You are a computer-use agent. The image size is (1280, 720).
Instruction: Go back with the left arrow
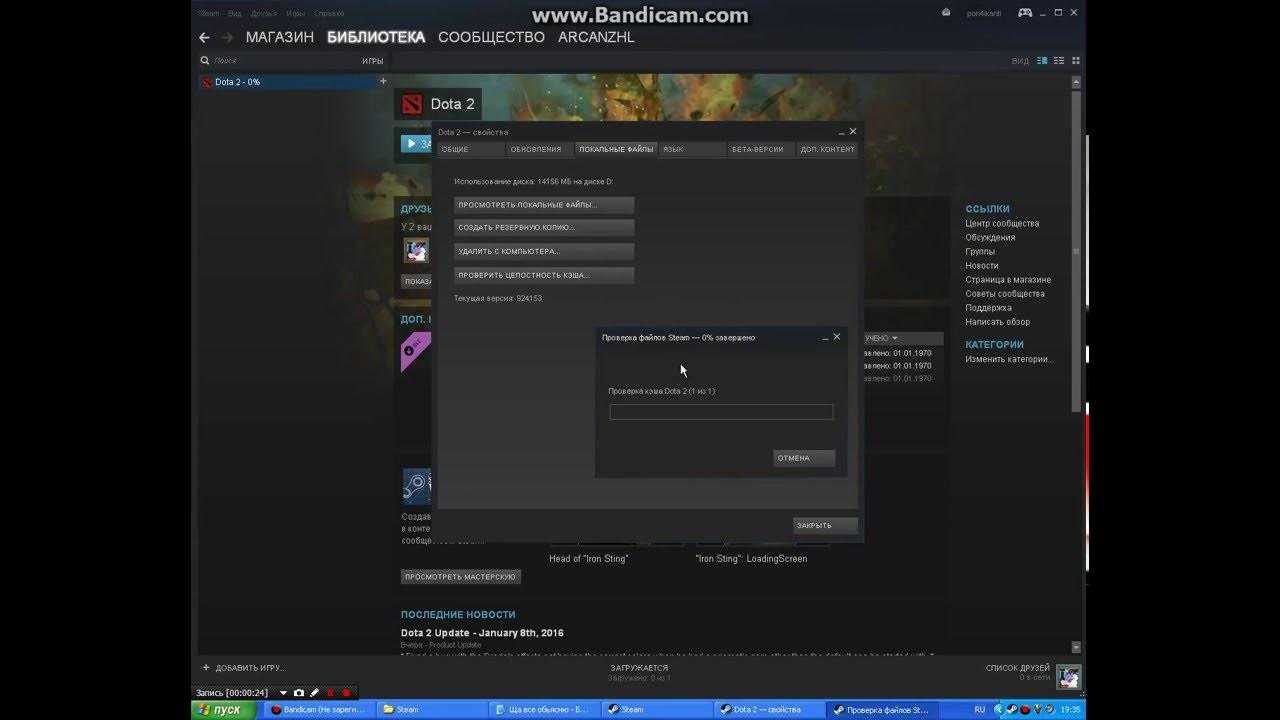point(204,37)
